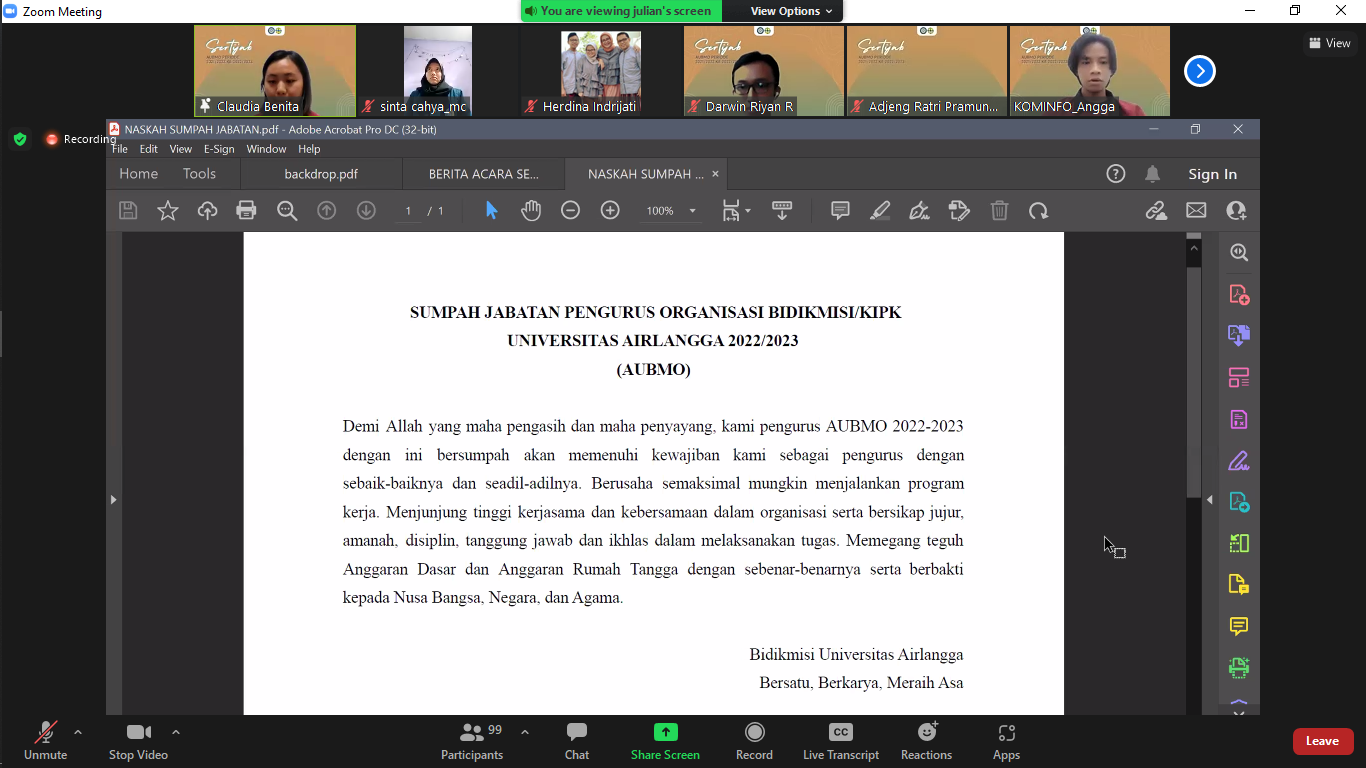Expand audio options arrow next to Unmute

78,732
